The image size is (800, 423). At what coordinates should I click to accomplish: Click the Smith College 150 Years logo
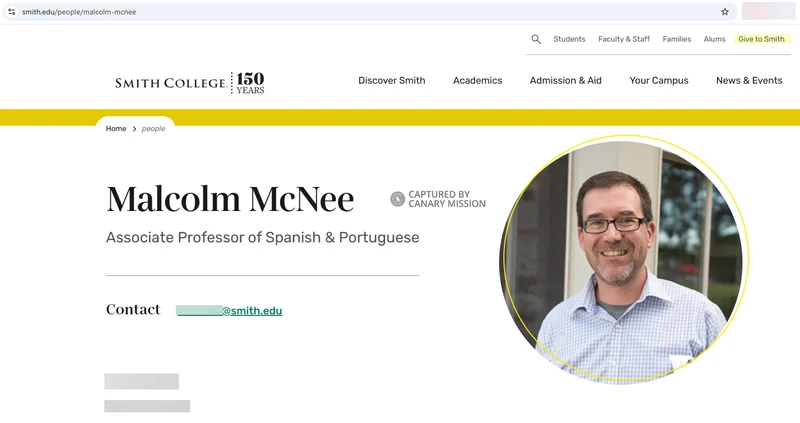pos(190,83)
